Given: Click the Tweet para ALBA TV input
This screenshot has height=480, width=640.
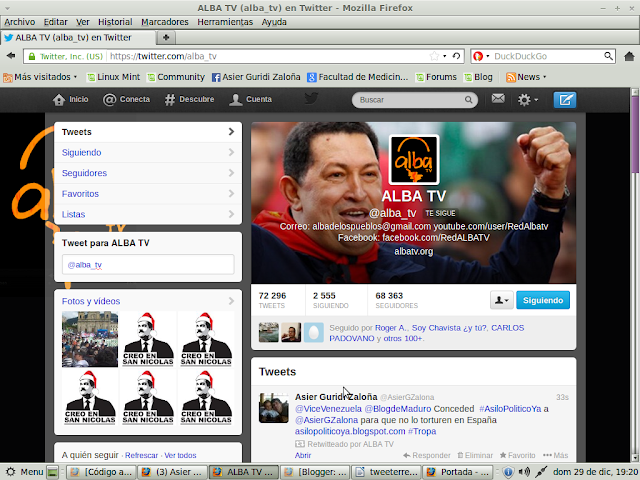Looking at the screenshot, I should tap(148, 264).
